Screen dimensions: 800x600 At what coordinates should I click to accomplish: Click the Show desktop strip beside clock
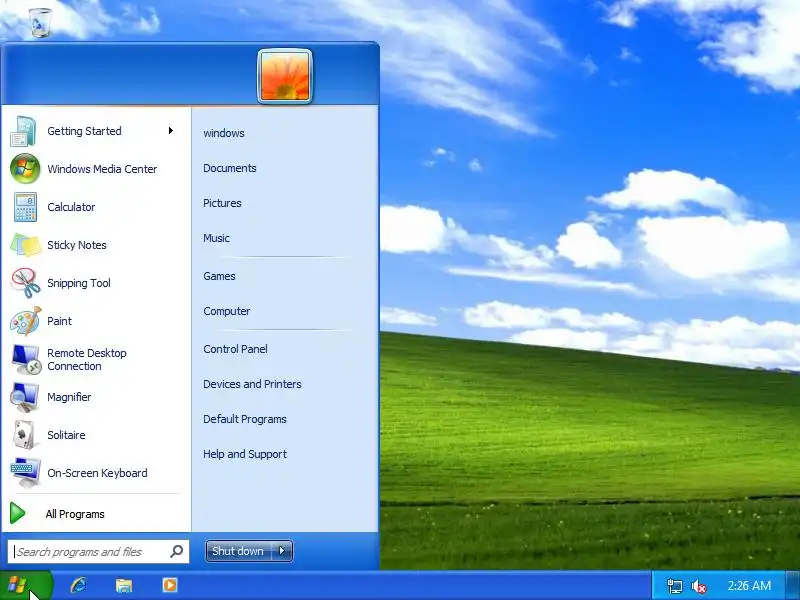793,586
